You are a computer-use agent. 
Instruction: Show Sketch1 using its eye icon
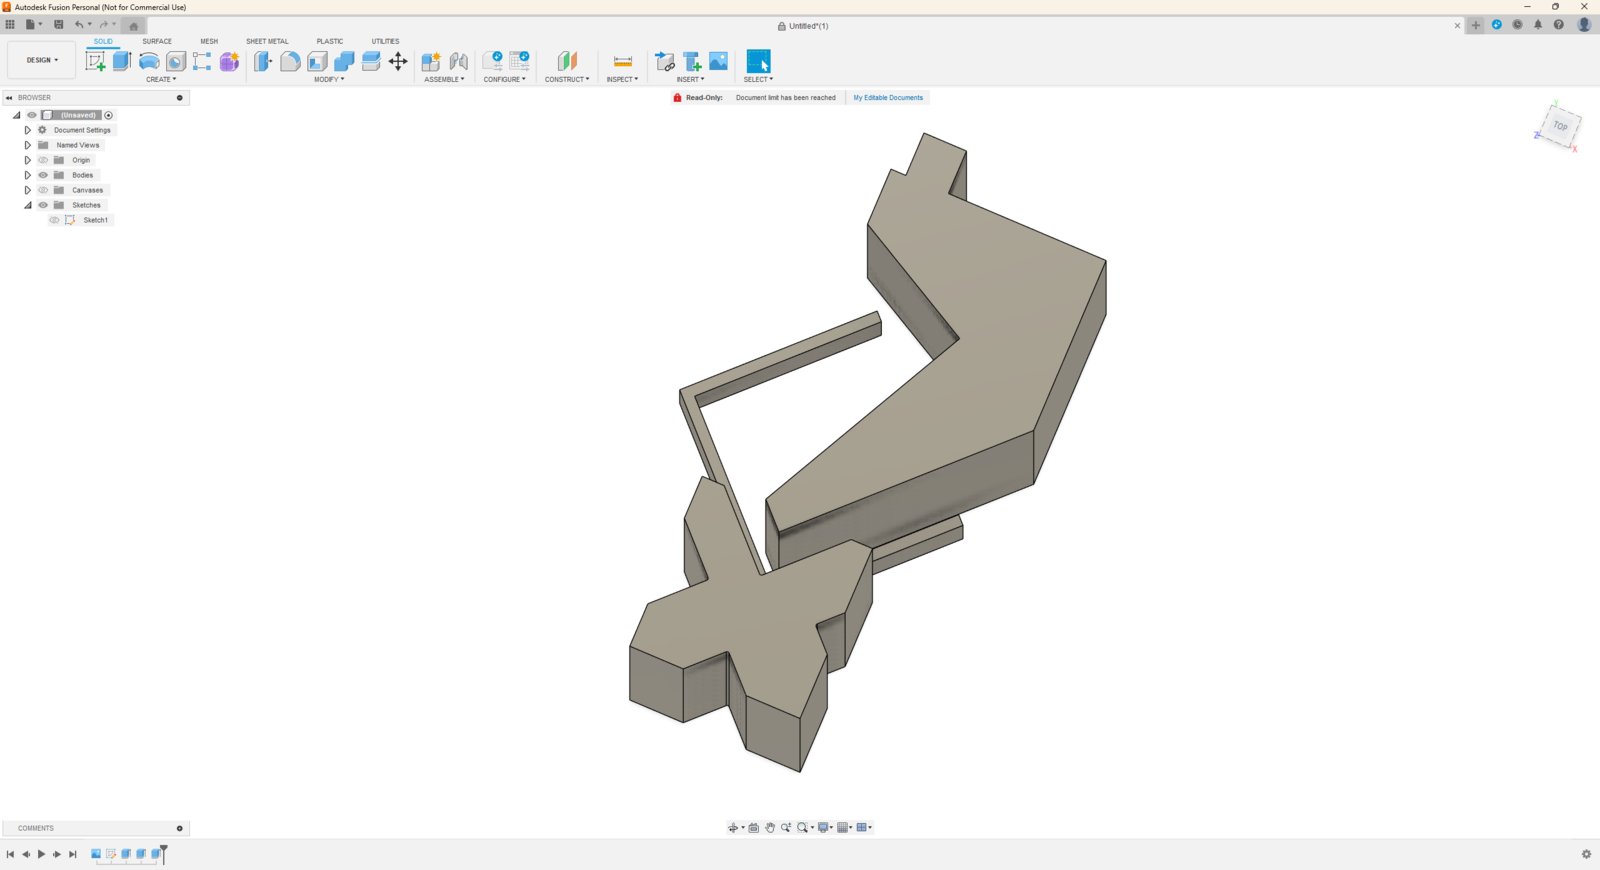pos(55,220)
